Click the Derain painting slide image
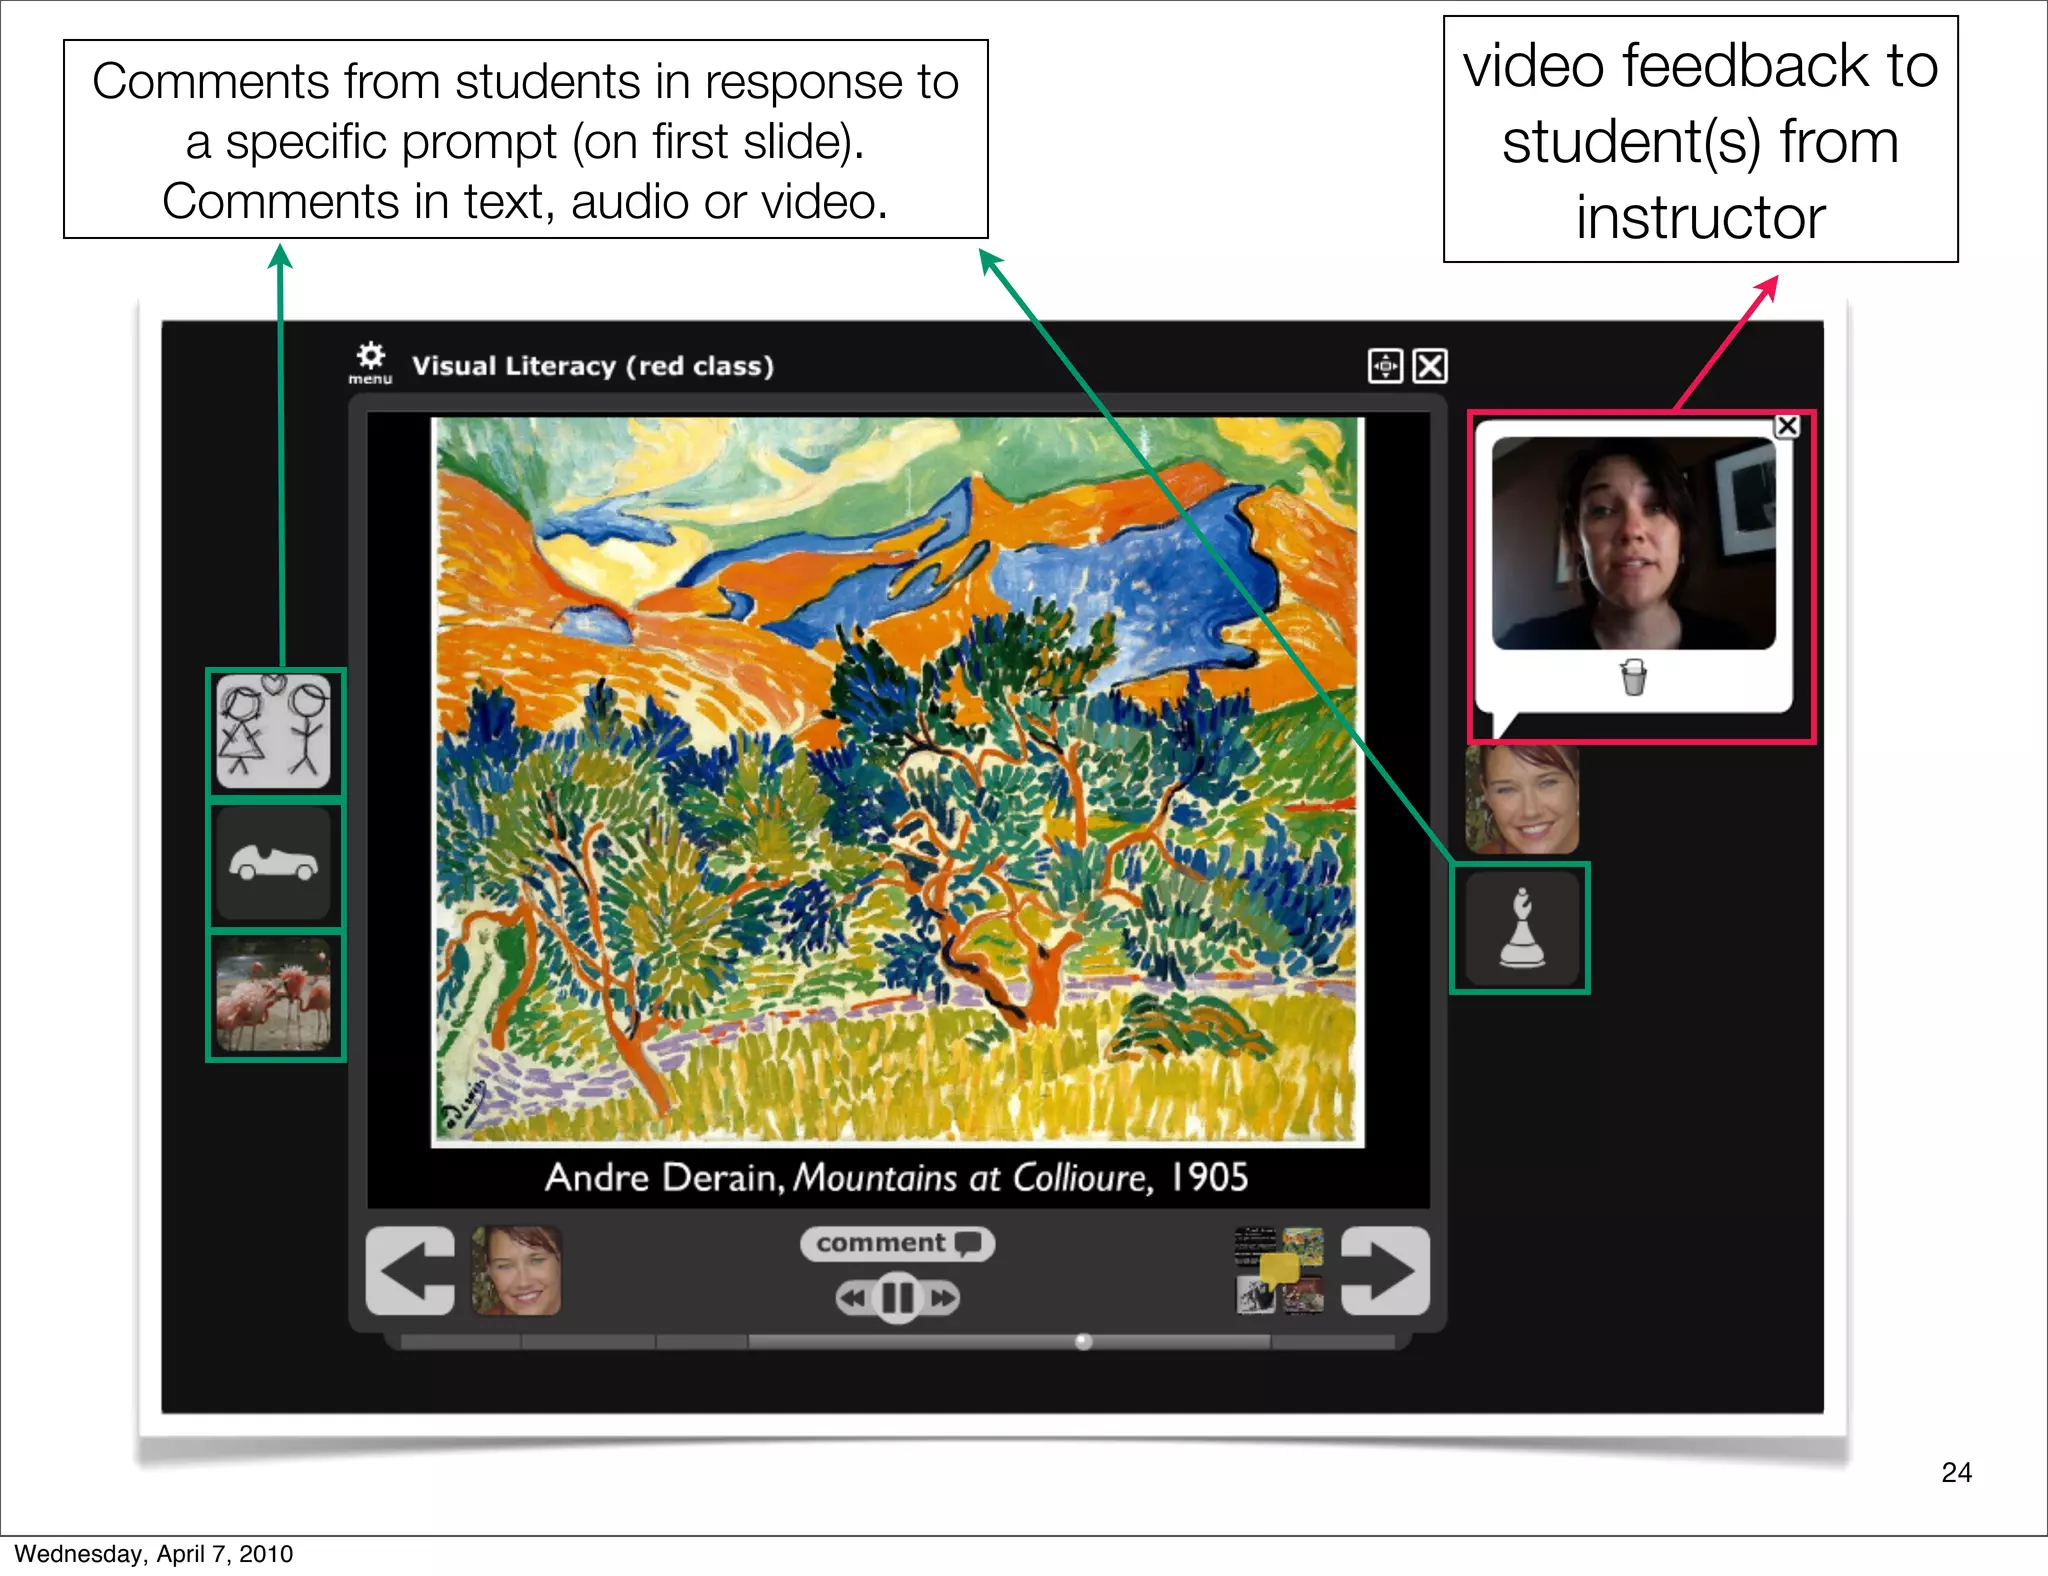The image size is (2048, 1576). [x=897, y=781]
